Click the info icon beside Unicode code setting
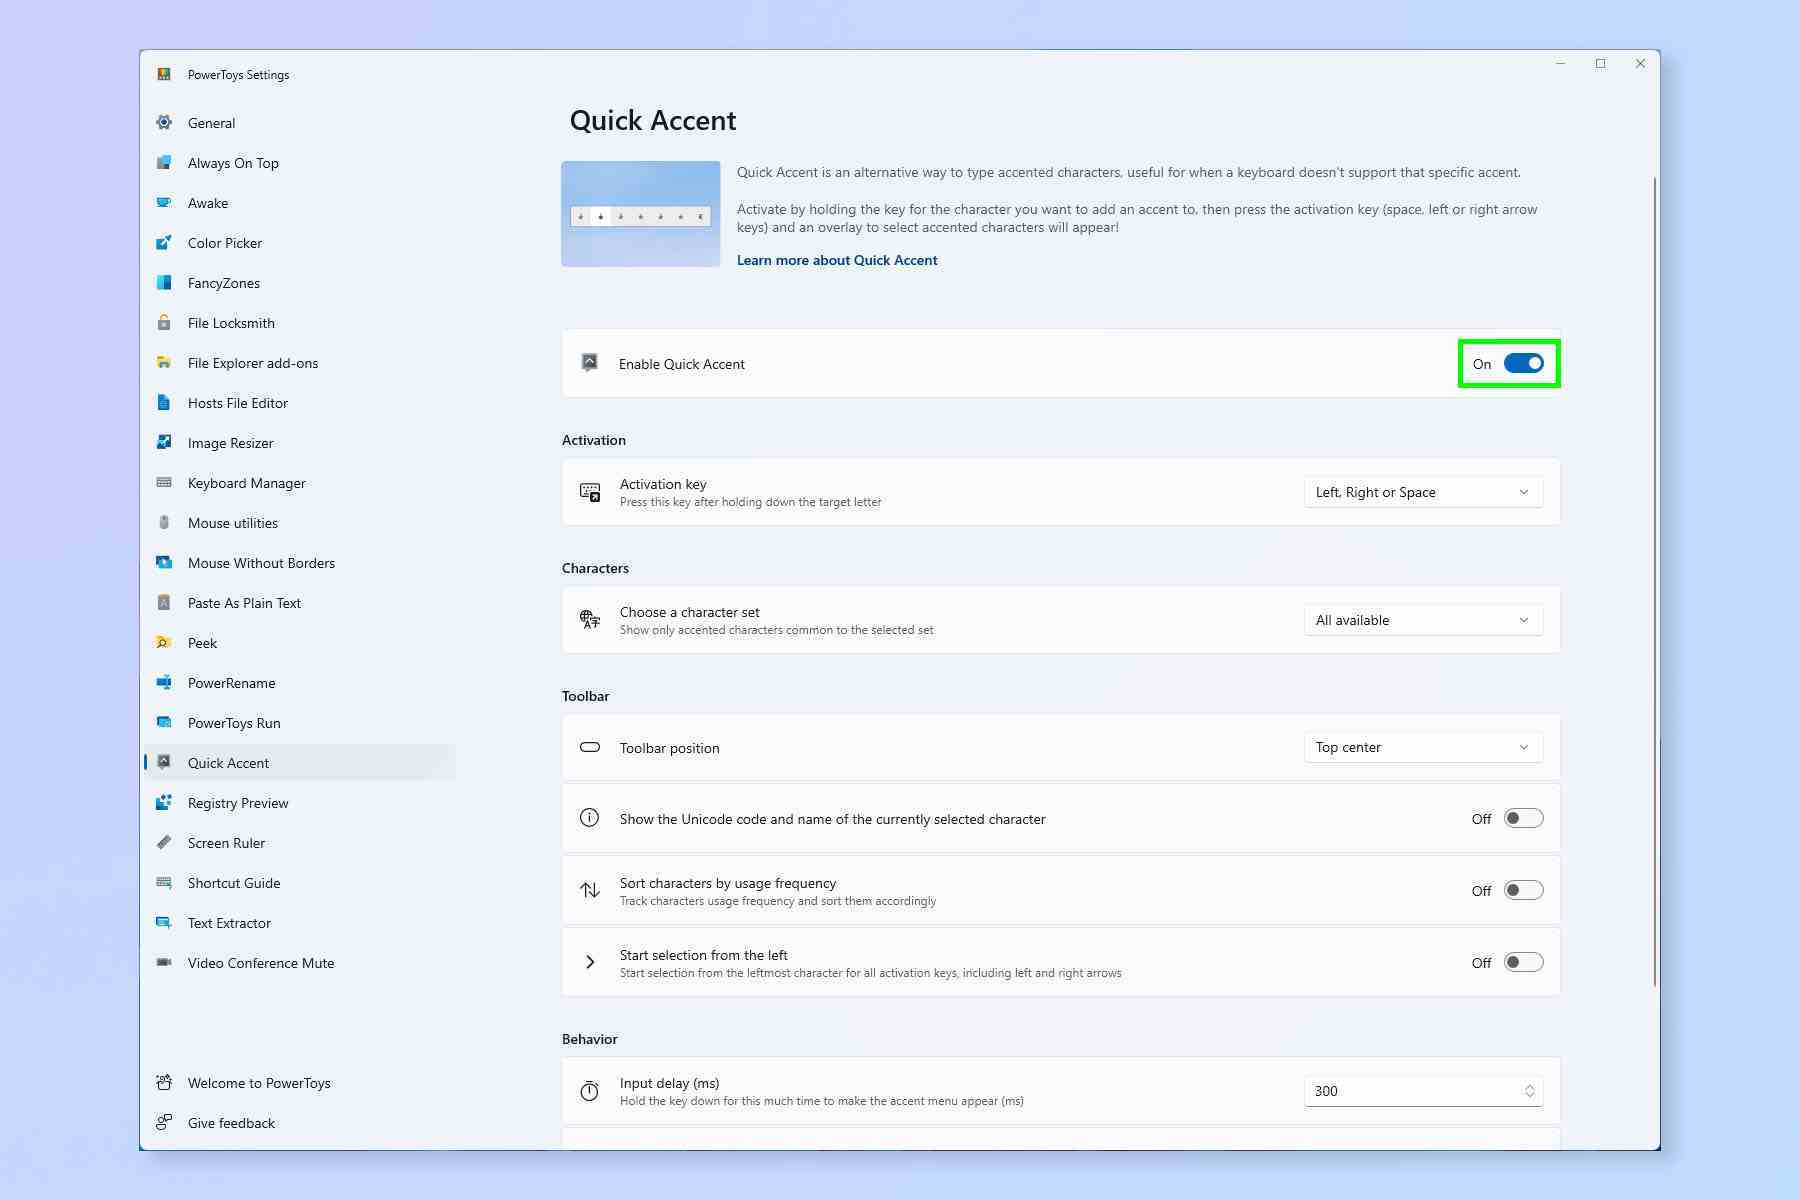 pyautogui.click(x=590, y=818)
